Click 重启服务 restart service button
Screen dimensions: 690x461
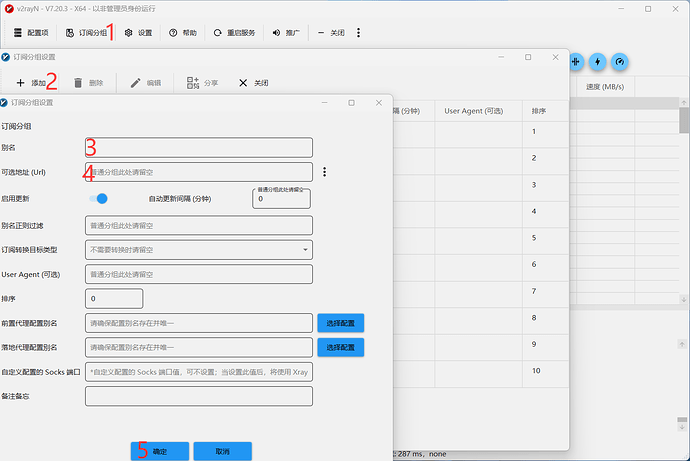[x=235, y=33]
